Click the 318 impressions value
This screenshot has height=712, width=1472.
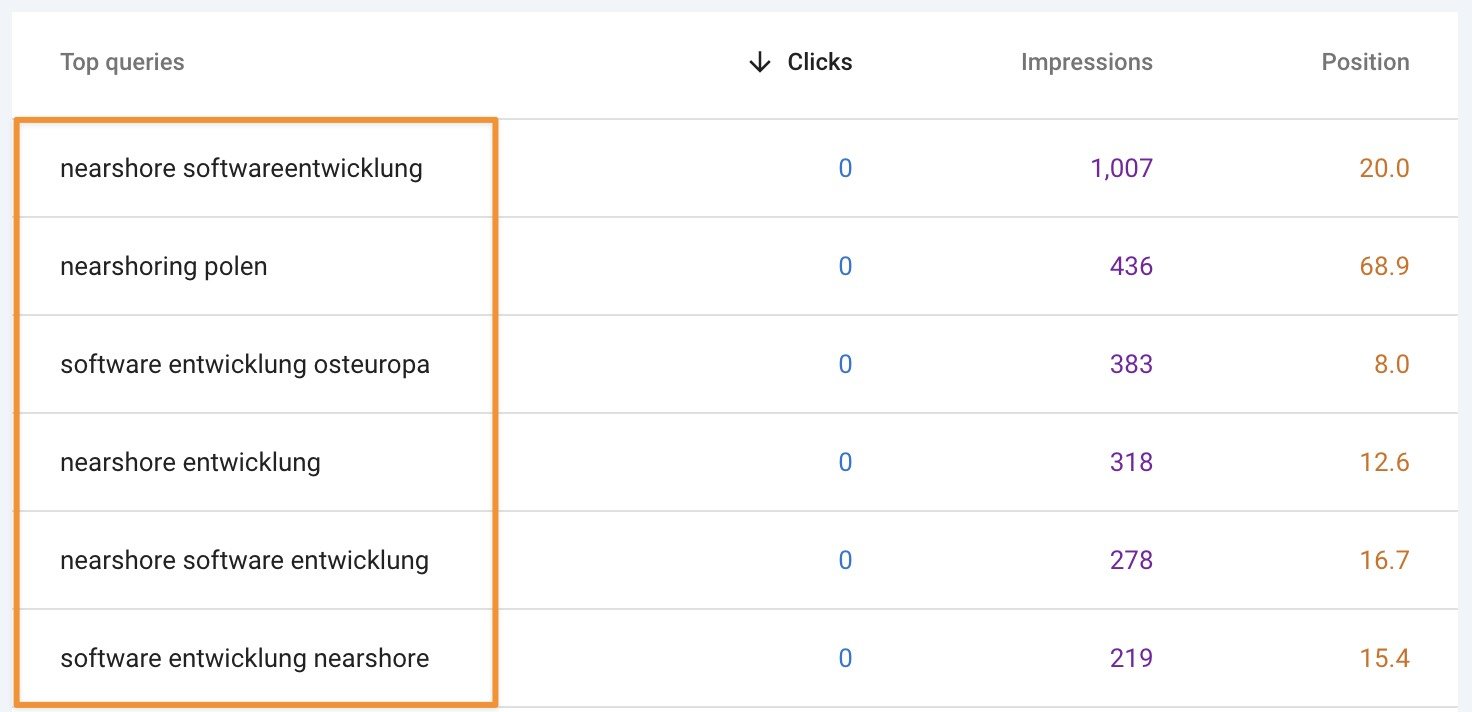click(x=1131, y=463)
